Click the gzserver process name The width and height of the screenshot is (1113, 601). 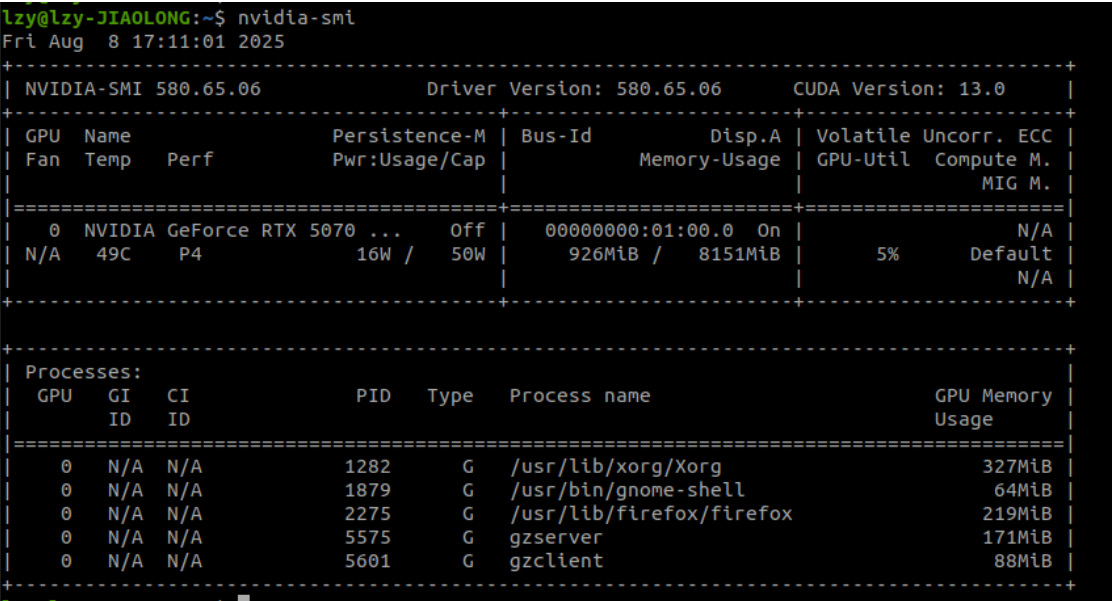[x=556, y=537]
